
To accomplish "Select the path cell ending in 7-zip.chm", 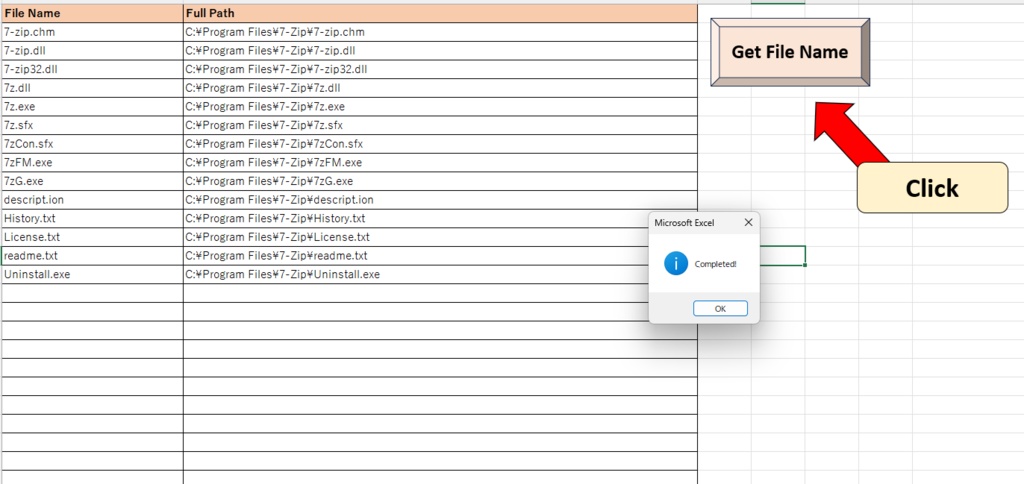I will pos(440,32).
